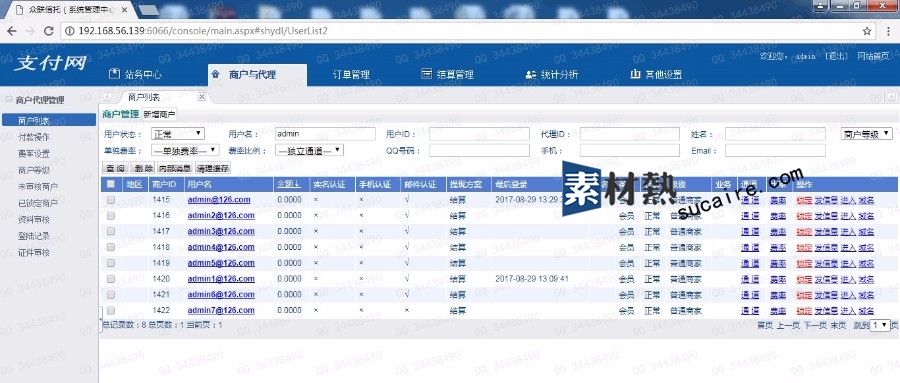Click the 手机 input field
Screen dimensions: 900x383
(630, 150)
